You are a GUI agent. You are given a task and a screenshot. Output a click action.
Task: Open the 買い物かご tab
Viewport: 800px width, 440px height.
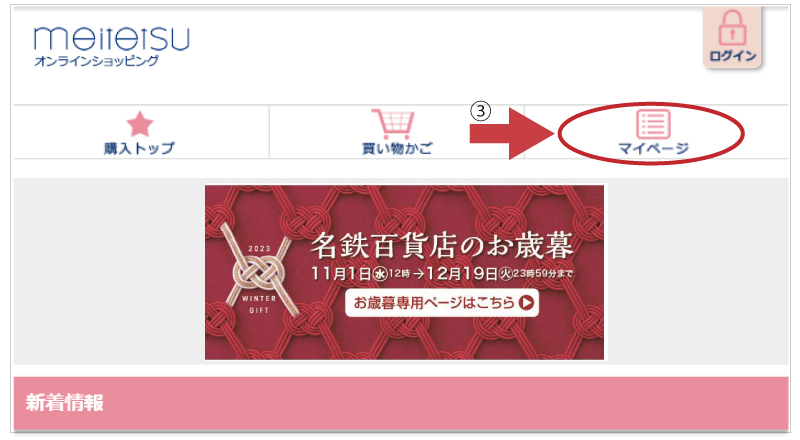point(396,132)
